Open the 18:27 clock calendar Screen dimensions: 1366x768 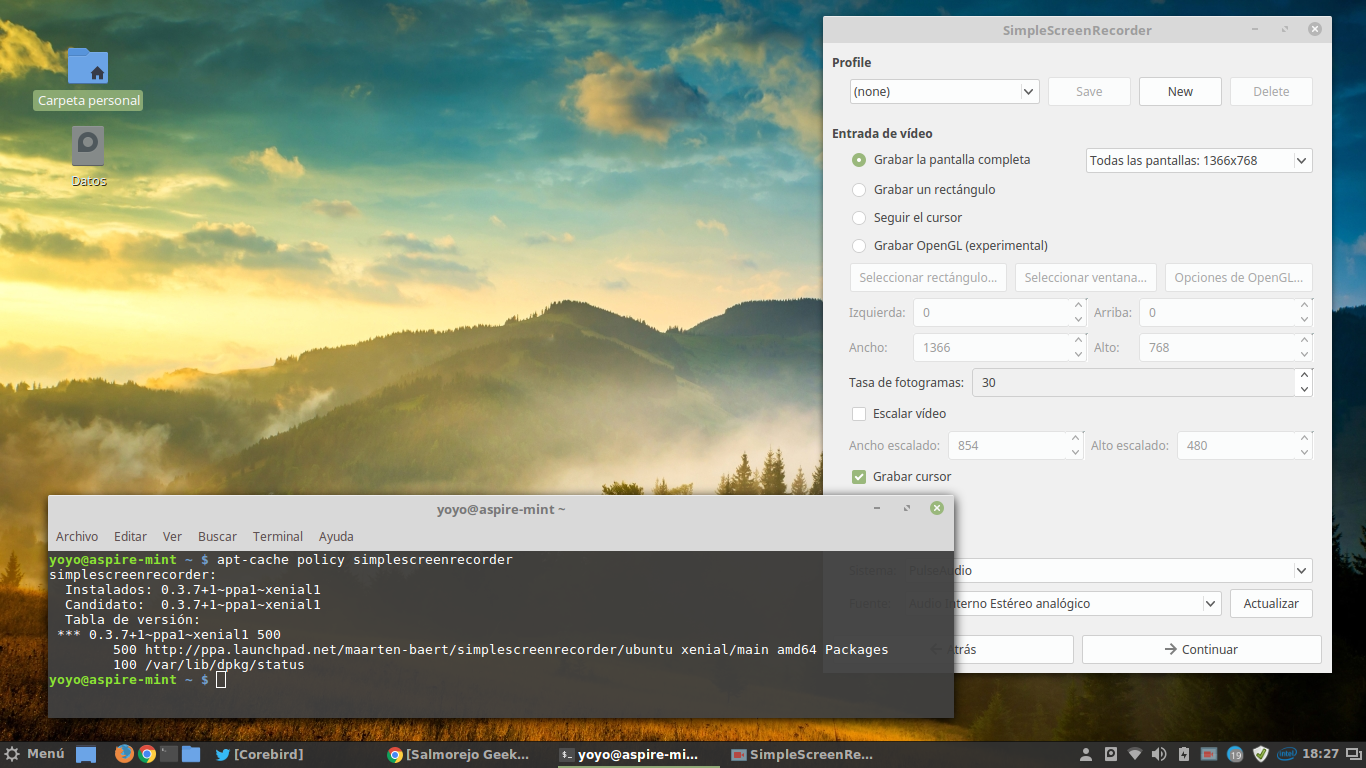[x=1321, y=754]
